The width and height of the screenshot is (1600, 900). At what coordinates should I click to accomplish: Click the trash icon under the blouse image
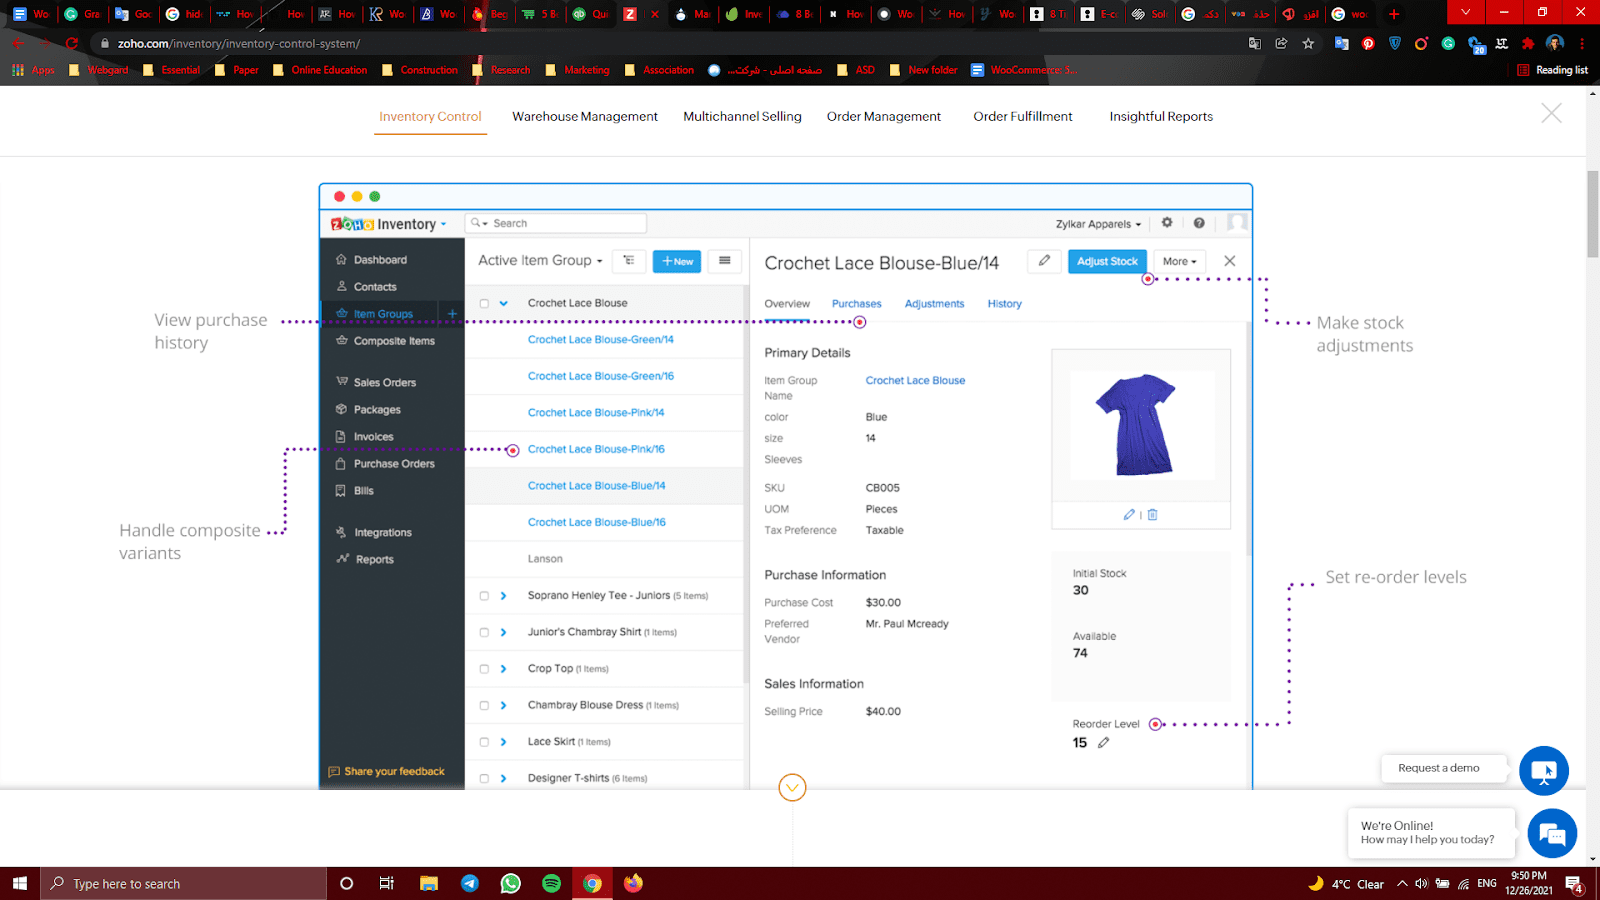click(1153, 515)
